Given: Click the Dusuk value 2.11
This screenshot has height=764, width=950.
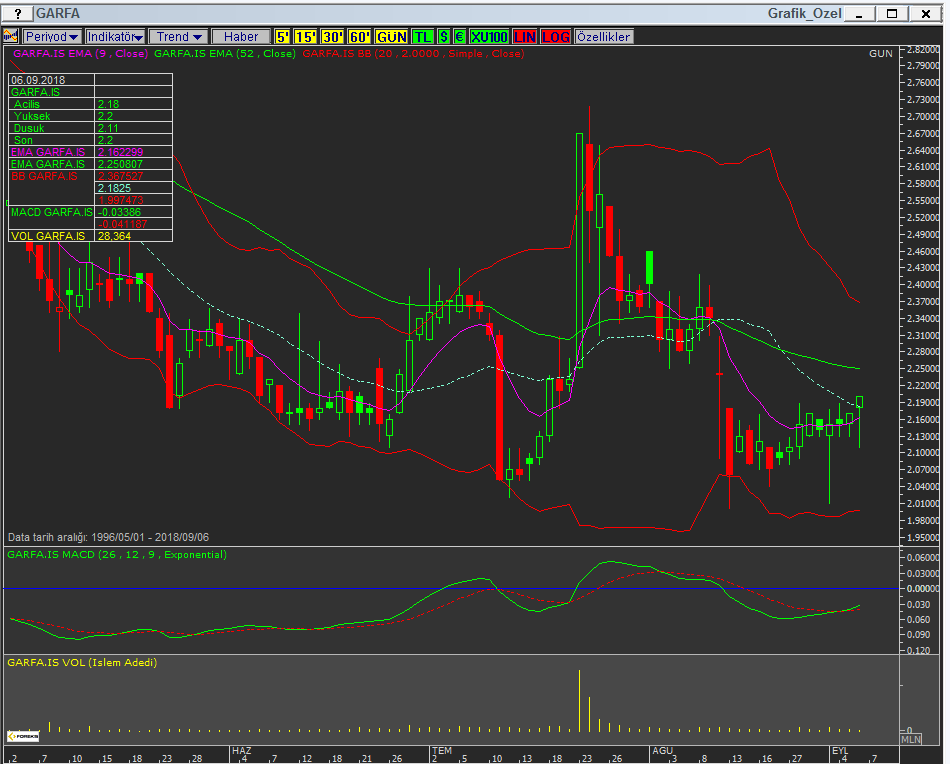Looking at the screenshot, I should (x=133, y=128).
